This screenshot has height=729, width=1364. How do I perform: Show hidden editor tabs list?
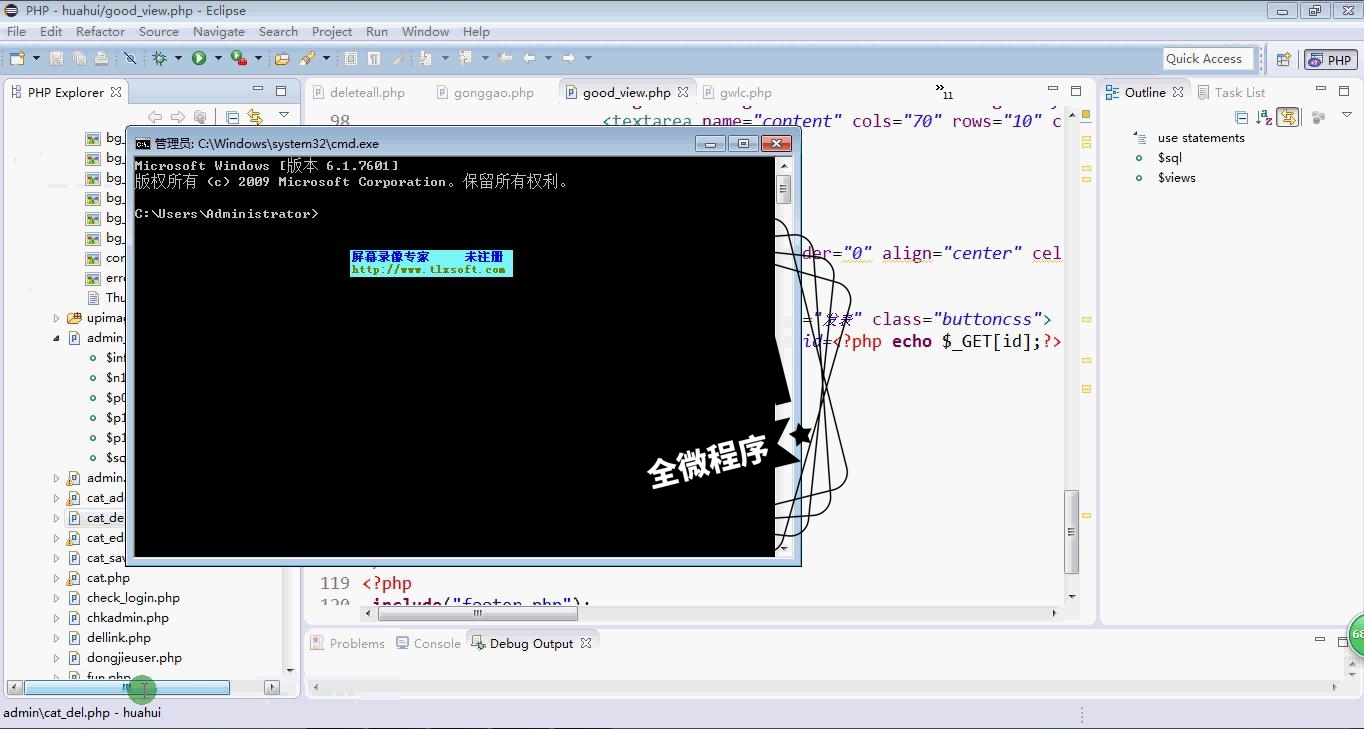(x=944, y=92)
